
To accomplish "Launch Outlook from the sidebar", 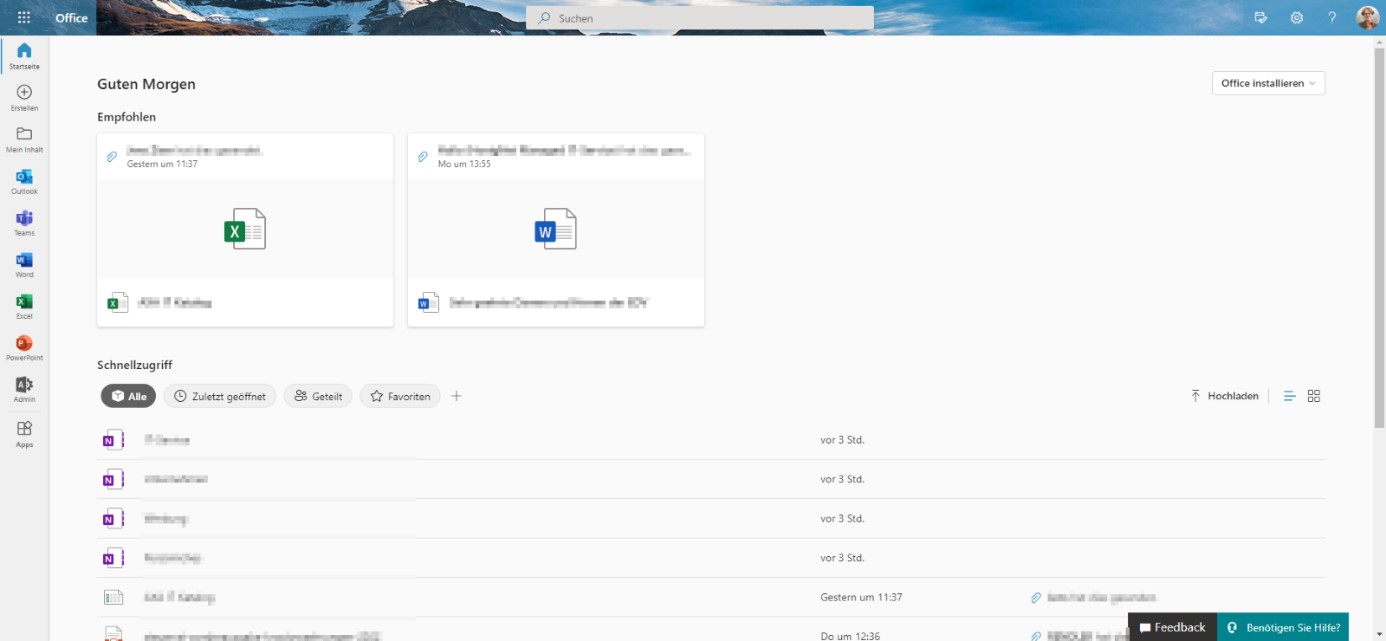I will point(24,181).
